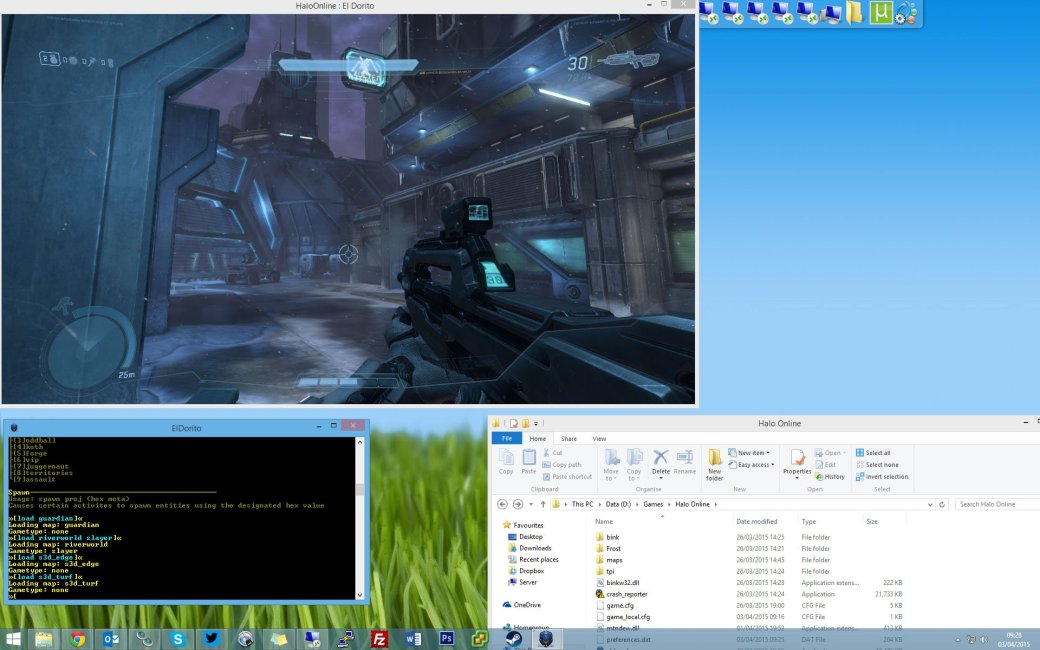This screenshot has width=1040, height=650.
Task: Click Data (D:) in address breadcrumb
Action: point(618,504)
